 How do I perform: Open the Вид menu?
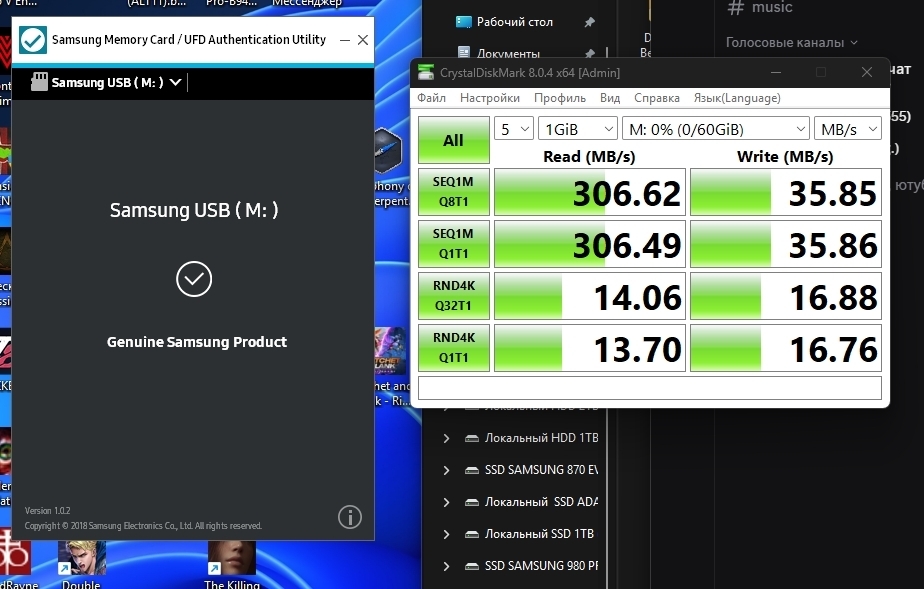[610, 98]
